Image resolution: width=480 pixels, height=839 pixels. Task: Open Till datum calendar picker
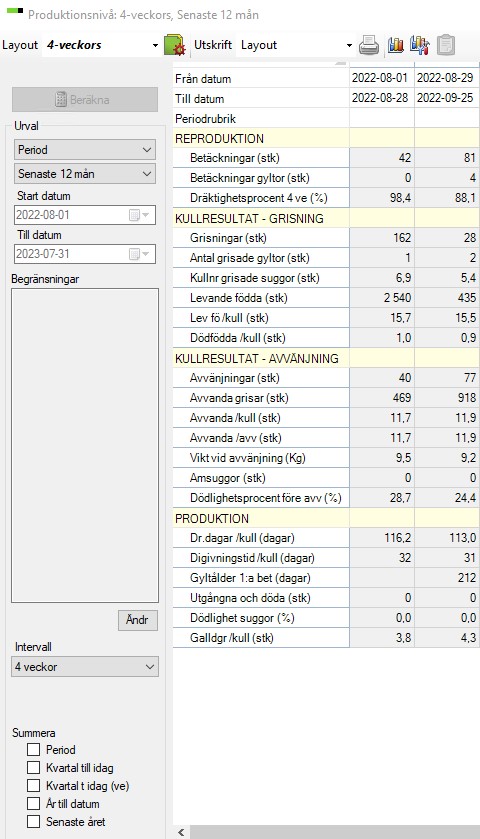click(139, 254)
